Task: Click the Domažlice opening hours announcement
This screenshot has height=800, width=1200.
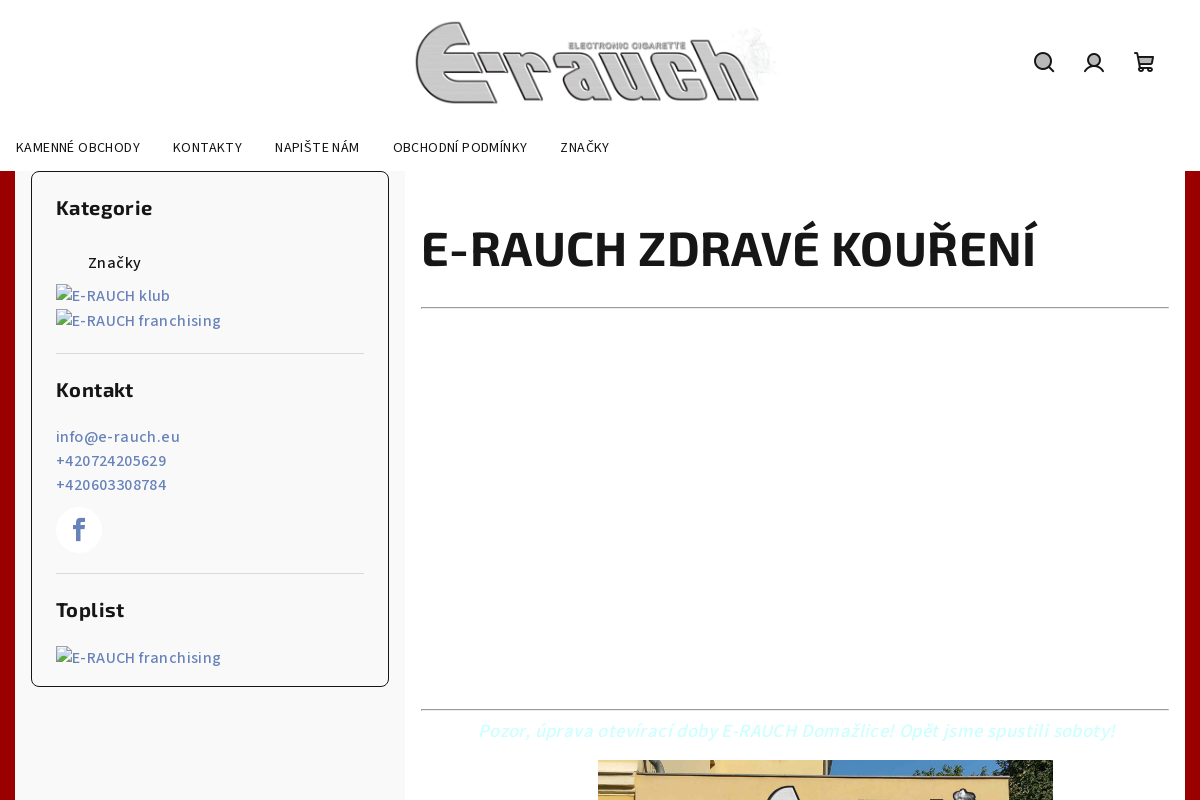Action: pyautogui.click(x=796, y=730)
